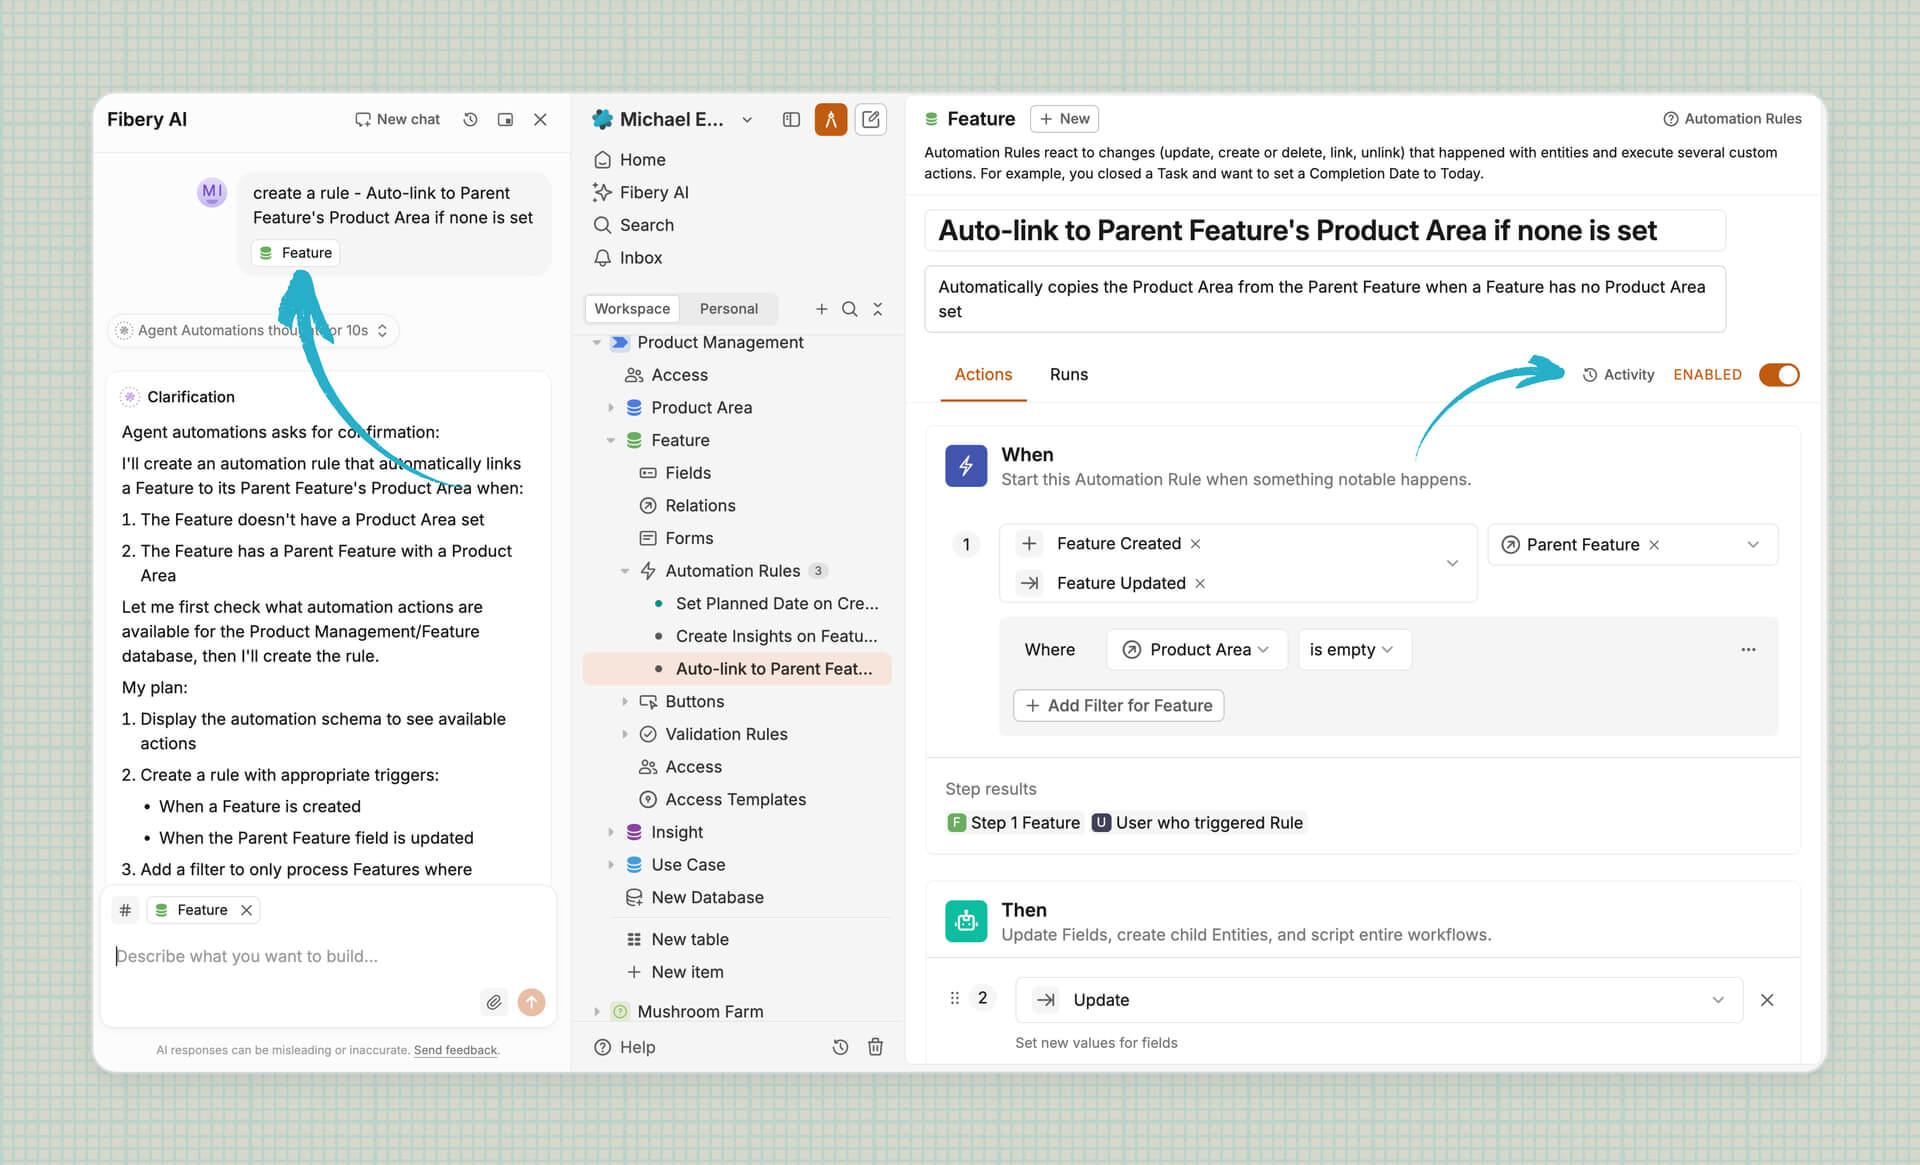
Task: Collapse the Automation Rules section
Action: [x=625, y=571]
